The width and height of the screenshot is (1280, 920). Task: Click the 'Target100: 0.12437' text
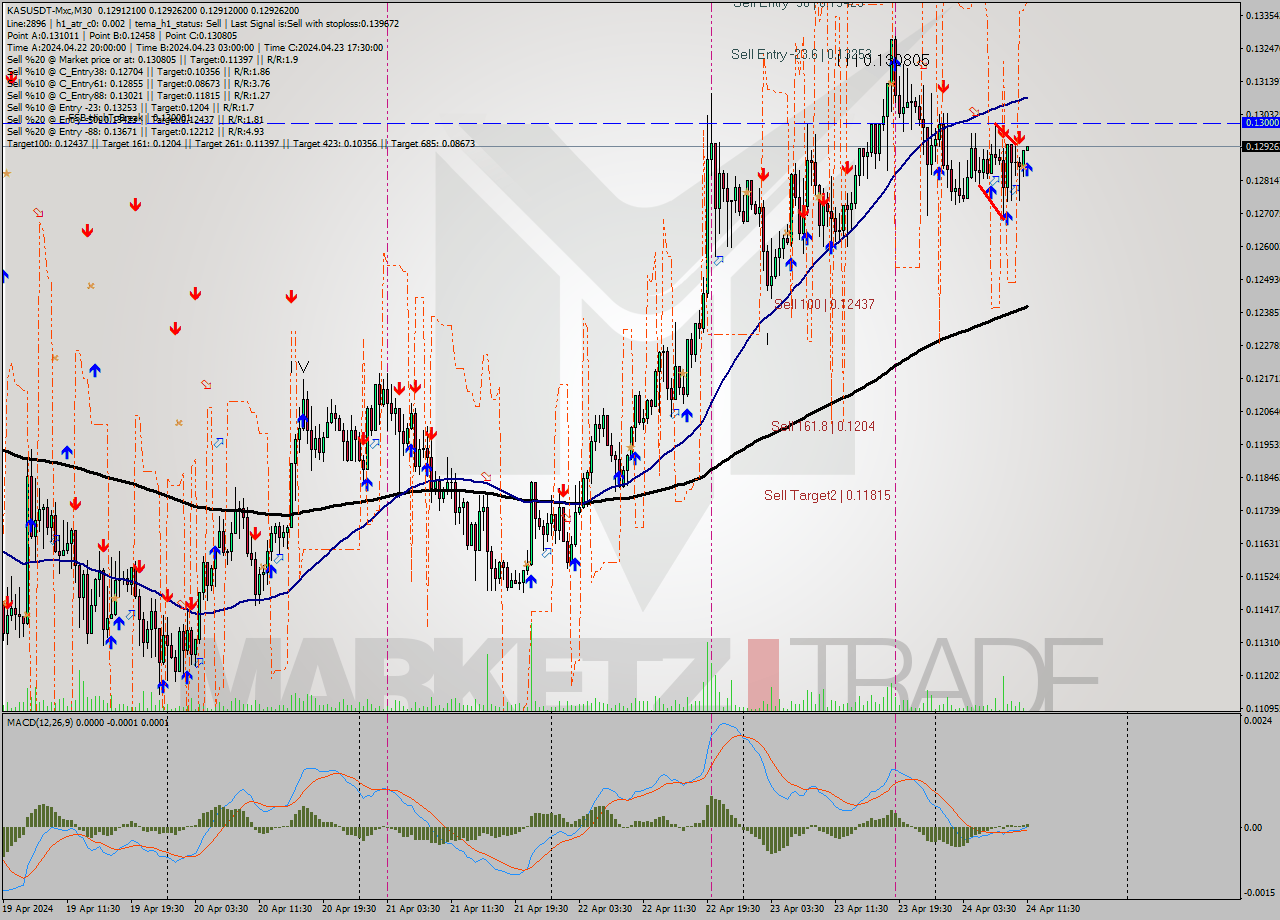47,144
